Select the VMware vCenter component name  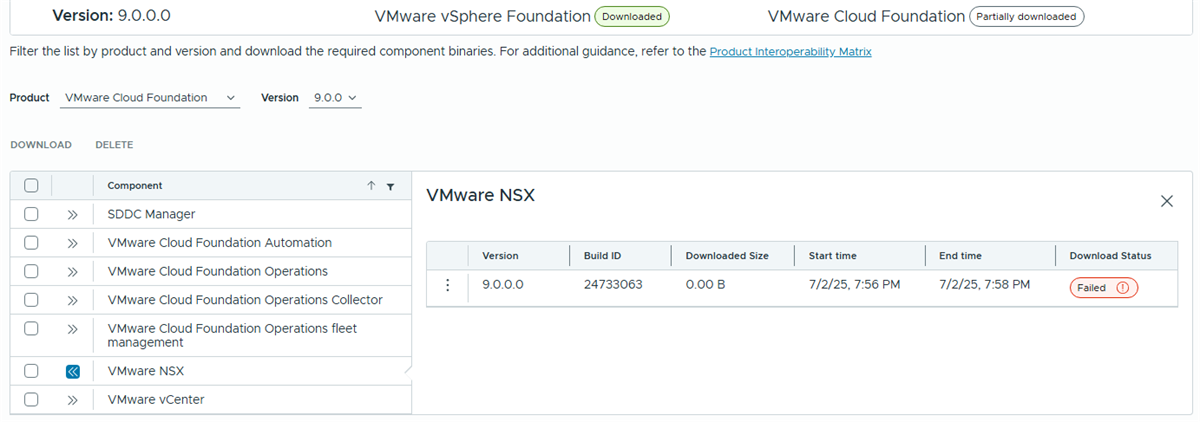click(155, 400)
